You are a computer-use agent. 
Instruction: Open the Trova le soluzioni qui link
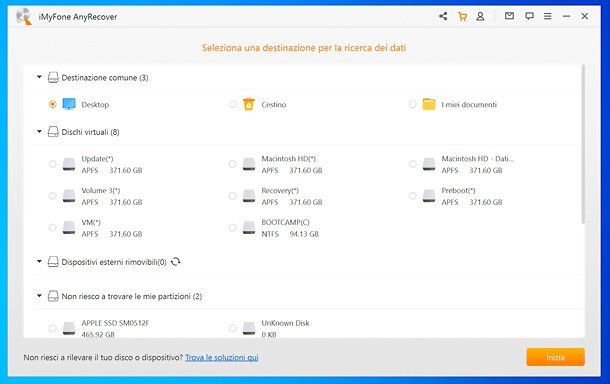pos(222,357)
